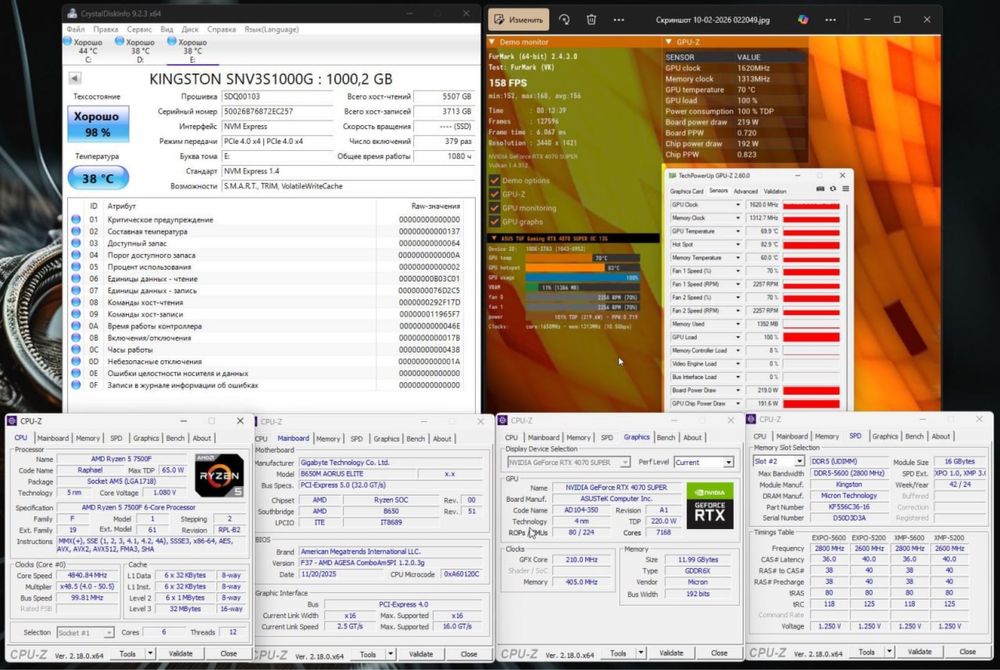Open the GPU Clock sensor dropdown arrow

[738, 205]
